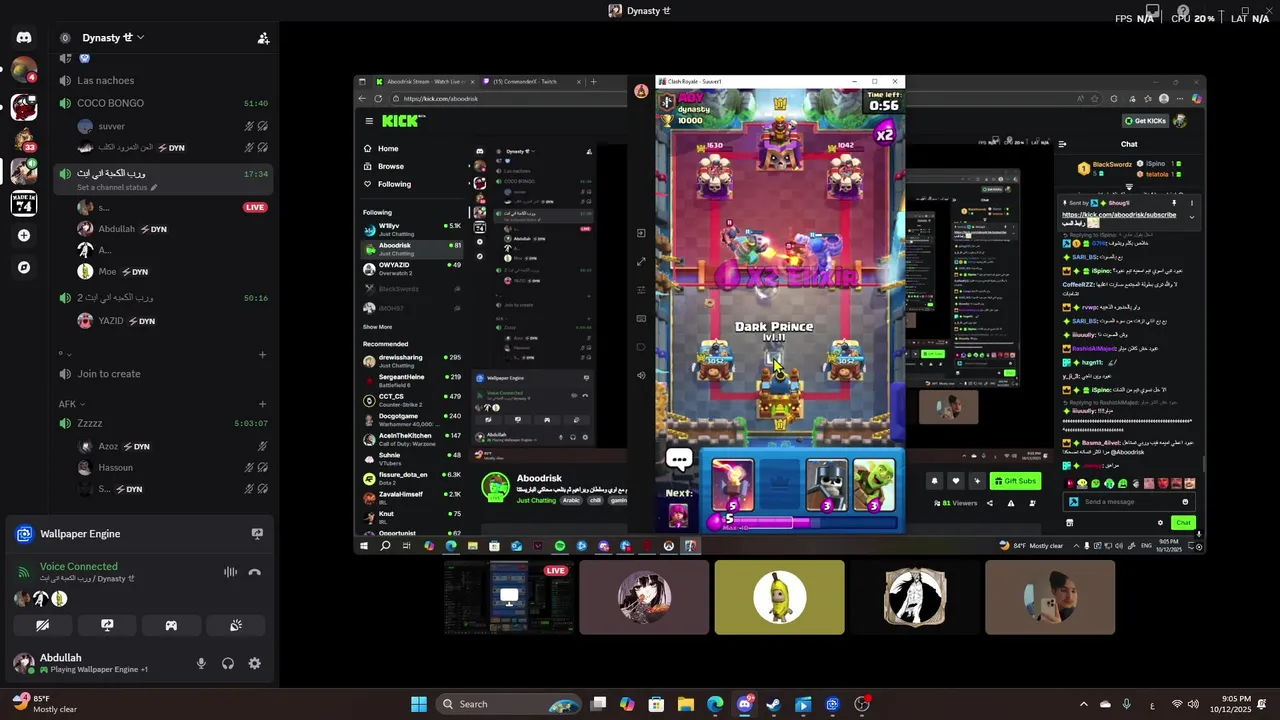The height and width of the screenshot is (720, 1280).
Task: Open notification bell in taskbar
Action: (x=1263, y=704)
